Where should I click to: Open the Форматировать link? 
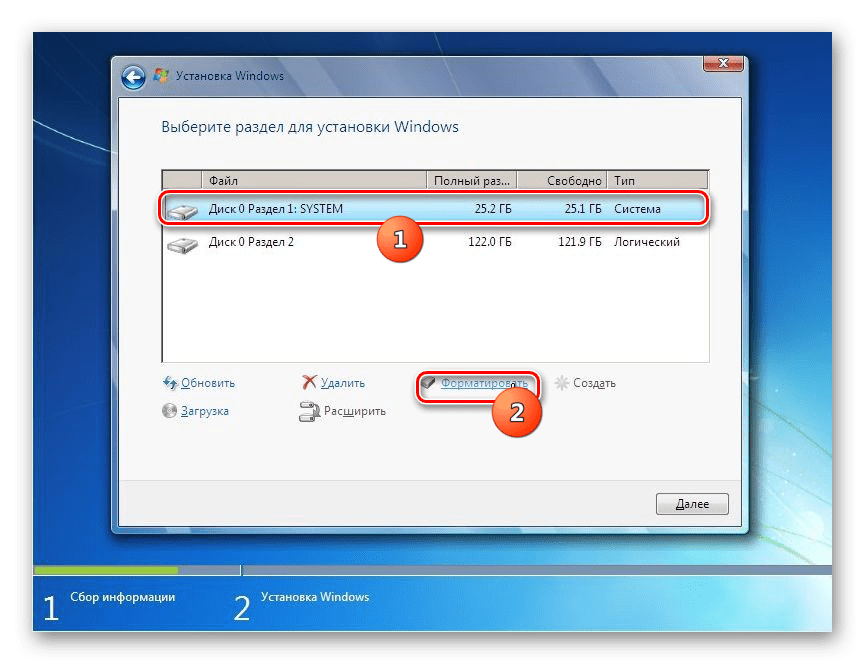click(x=483, y=383)
